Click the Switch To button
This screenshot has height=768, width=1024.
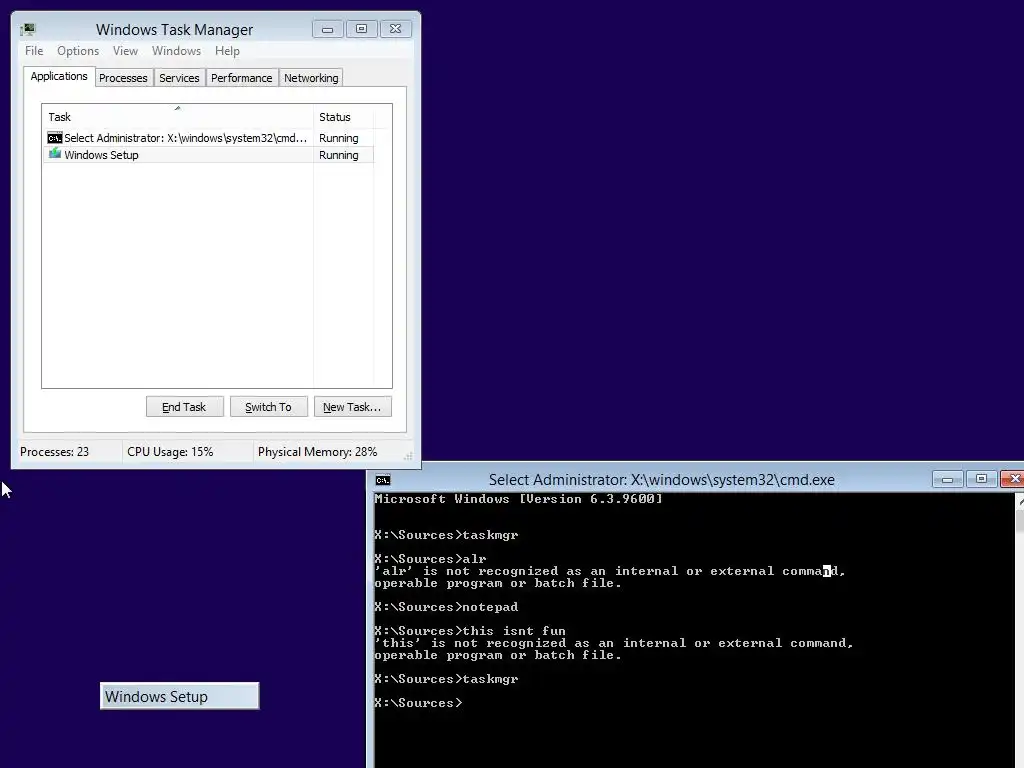(x=268, y=407)
